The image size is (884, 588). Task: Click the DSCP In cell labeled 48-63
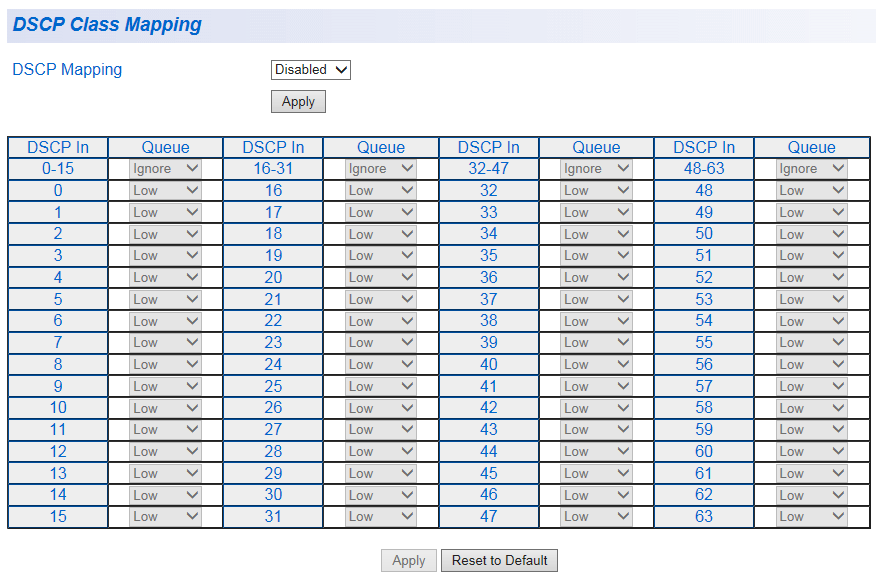click(x=704, y=169)
